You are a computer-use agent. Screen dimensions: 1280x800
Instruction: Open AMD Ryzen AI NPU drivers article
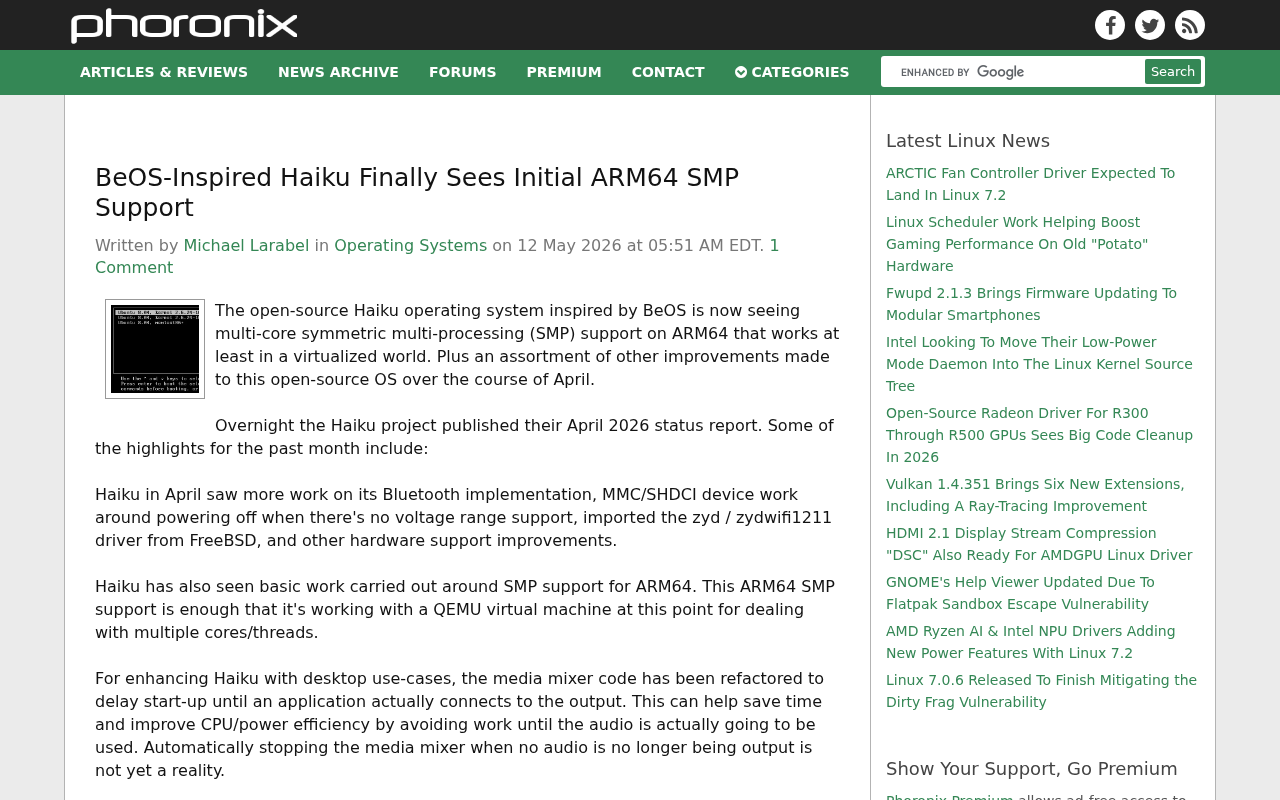[x=1031, y=642]
